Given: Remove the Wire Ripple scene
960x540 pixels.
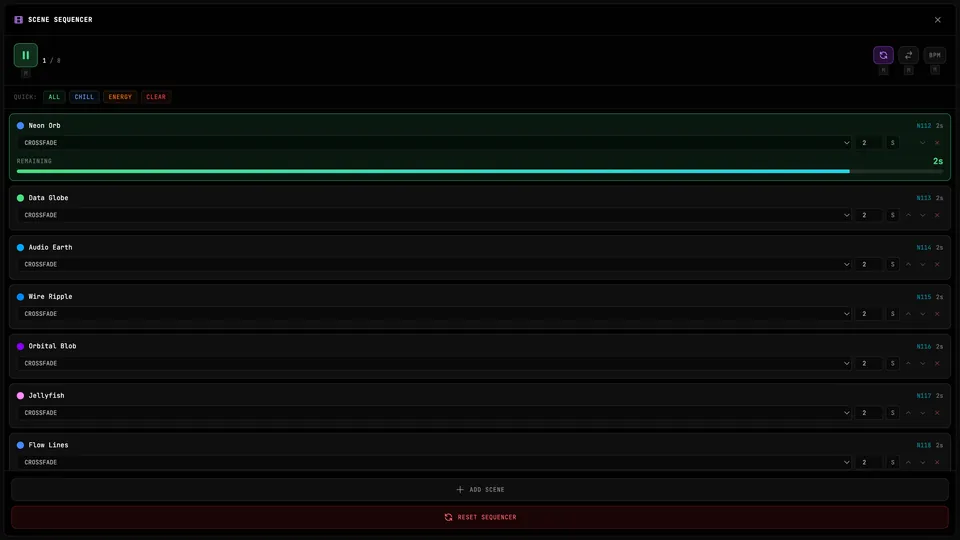Looking at the screenshot, I should tap(937, 313).
